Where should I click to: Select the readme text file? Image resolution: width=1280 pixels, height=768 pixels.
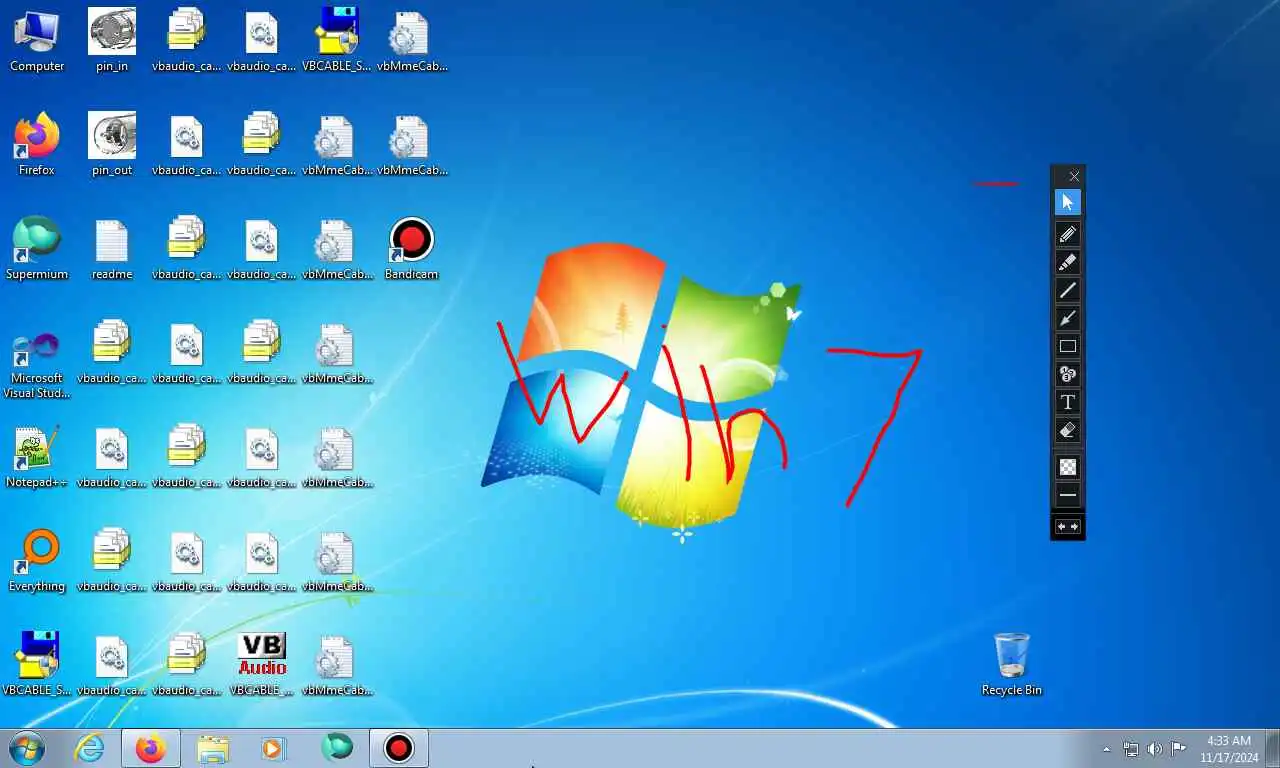click(111, 249)
